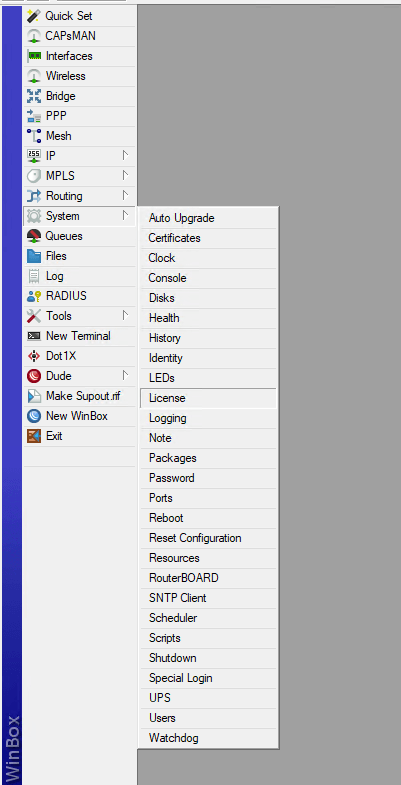Click the Mesh nodes icon
This screenshot has width=401, height=785.
34,136
